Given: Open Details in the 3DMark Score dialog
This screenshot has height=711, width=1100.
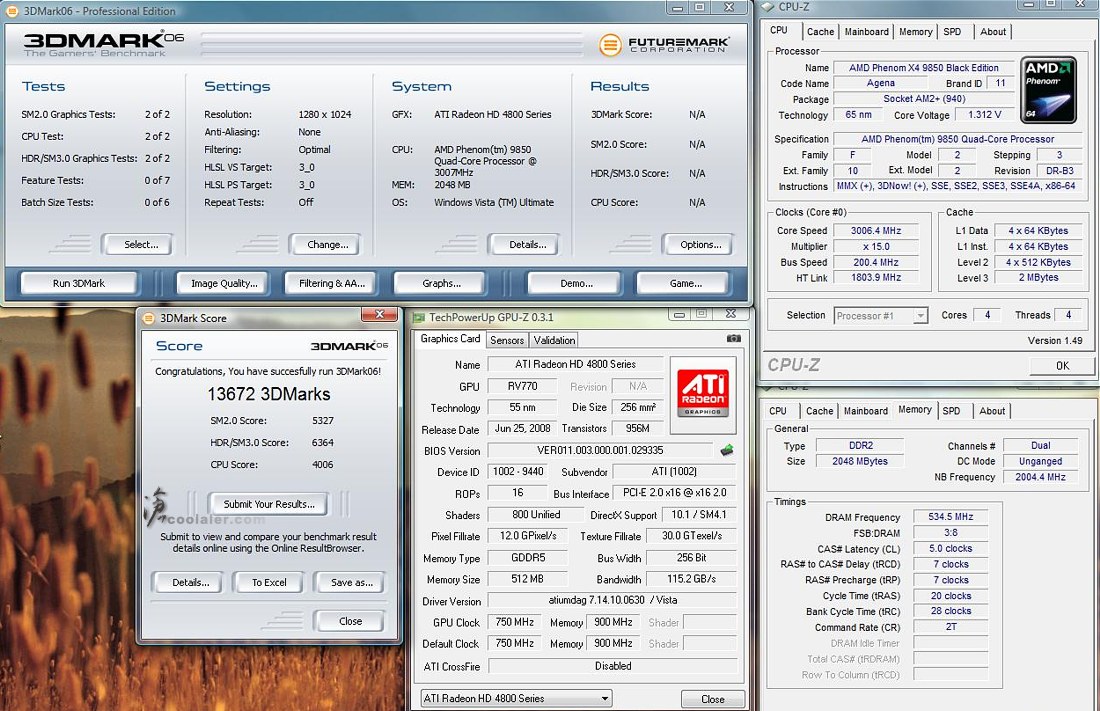Looking at the screenshot, I should pos(190,583).
